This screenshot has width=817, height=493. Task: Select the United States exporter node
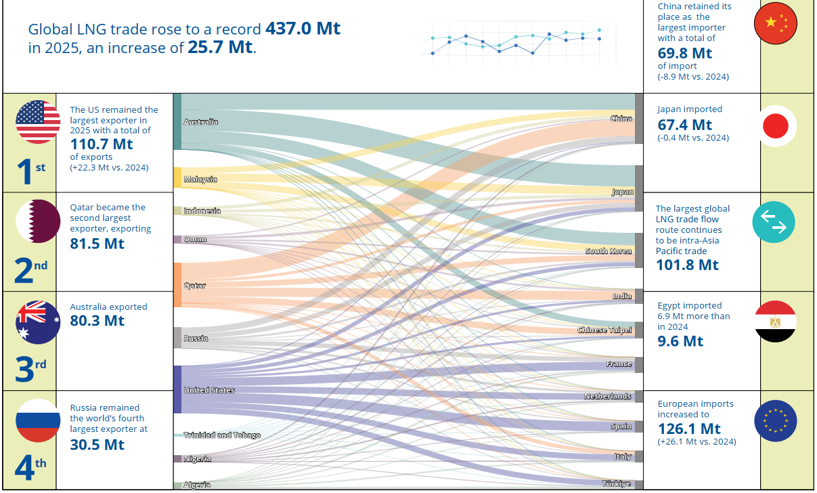click(177, 390)
